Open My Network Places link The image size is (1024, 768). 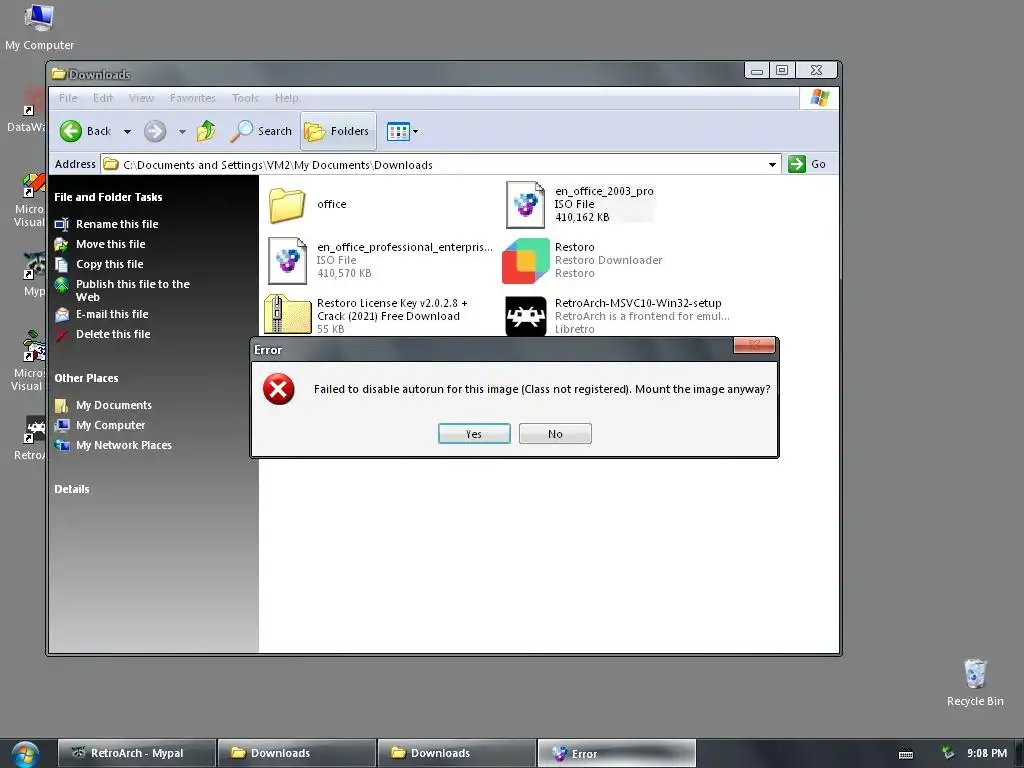tap(123, 445)
